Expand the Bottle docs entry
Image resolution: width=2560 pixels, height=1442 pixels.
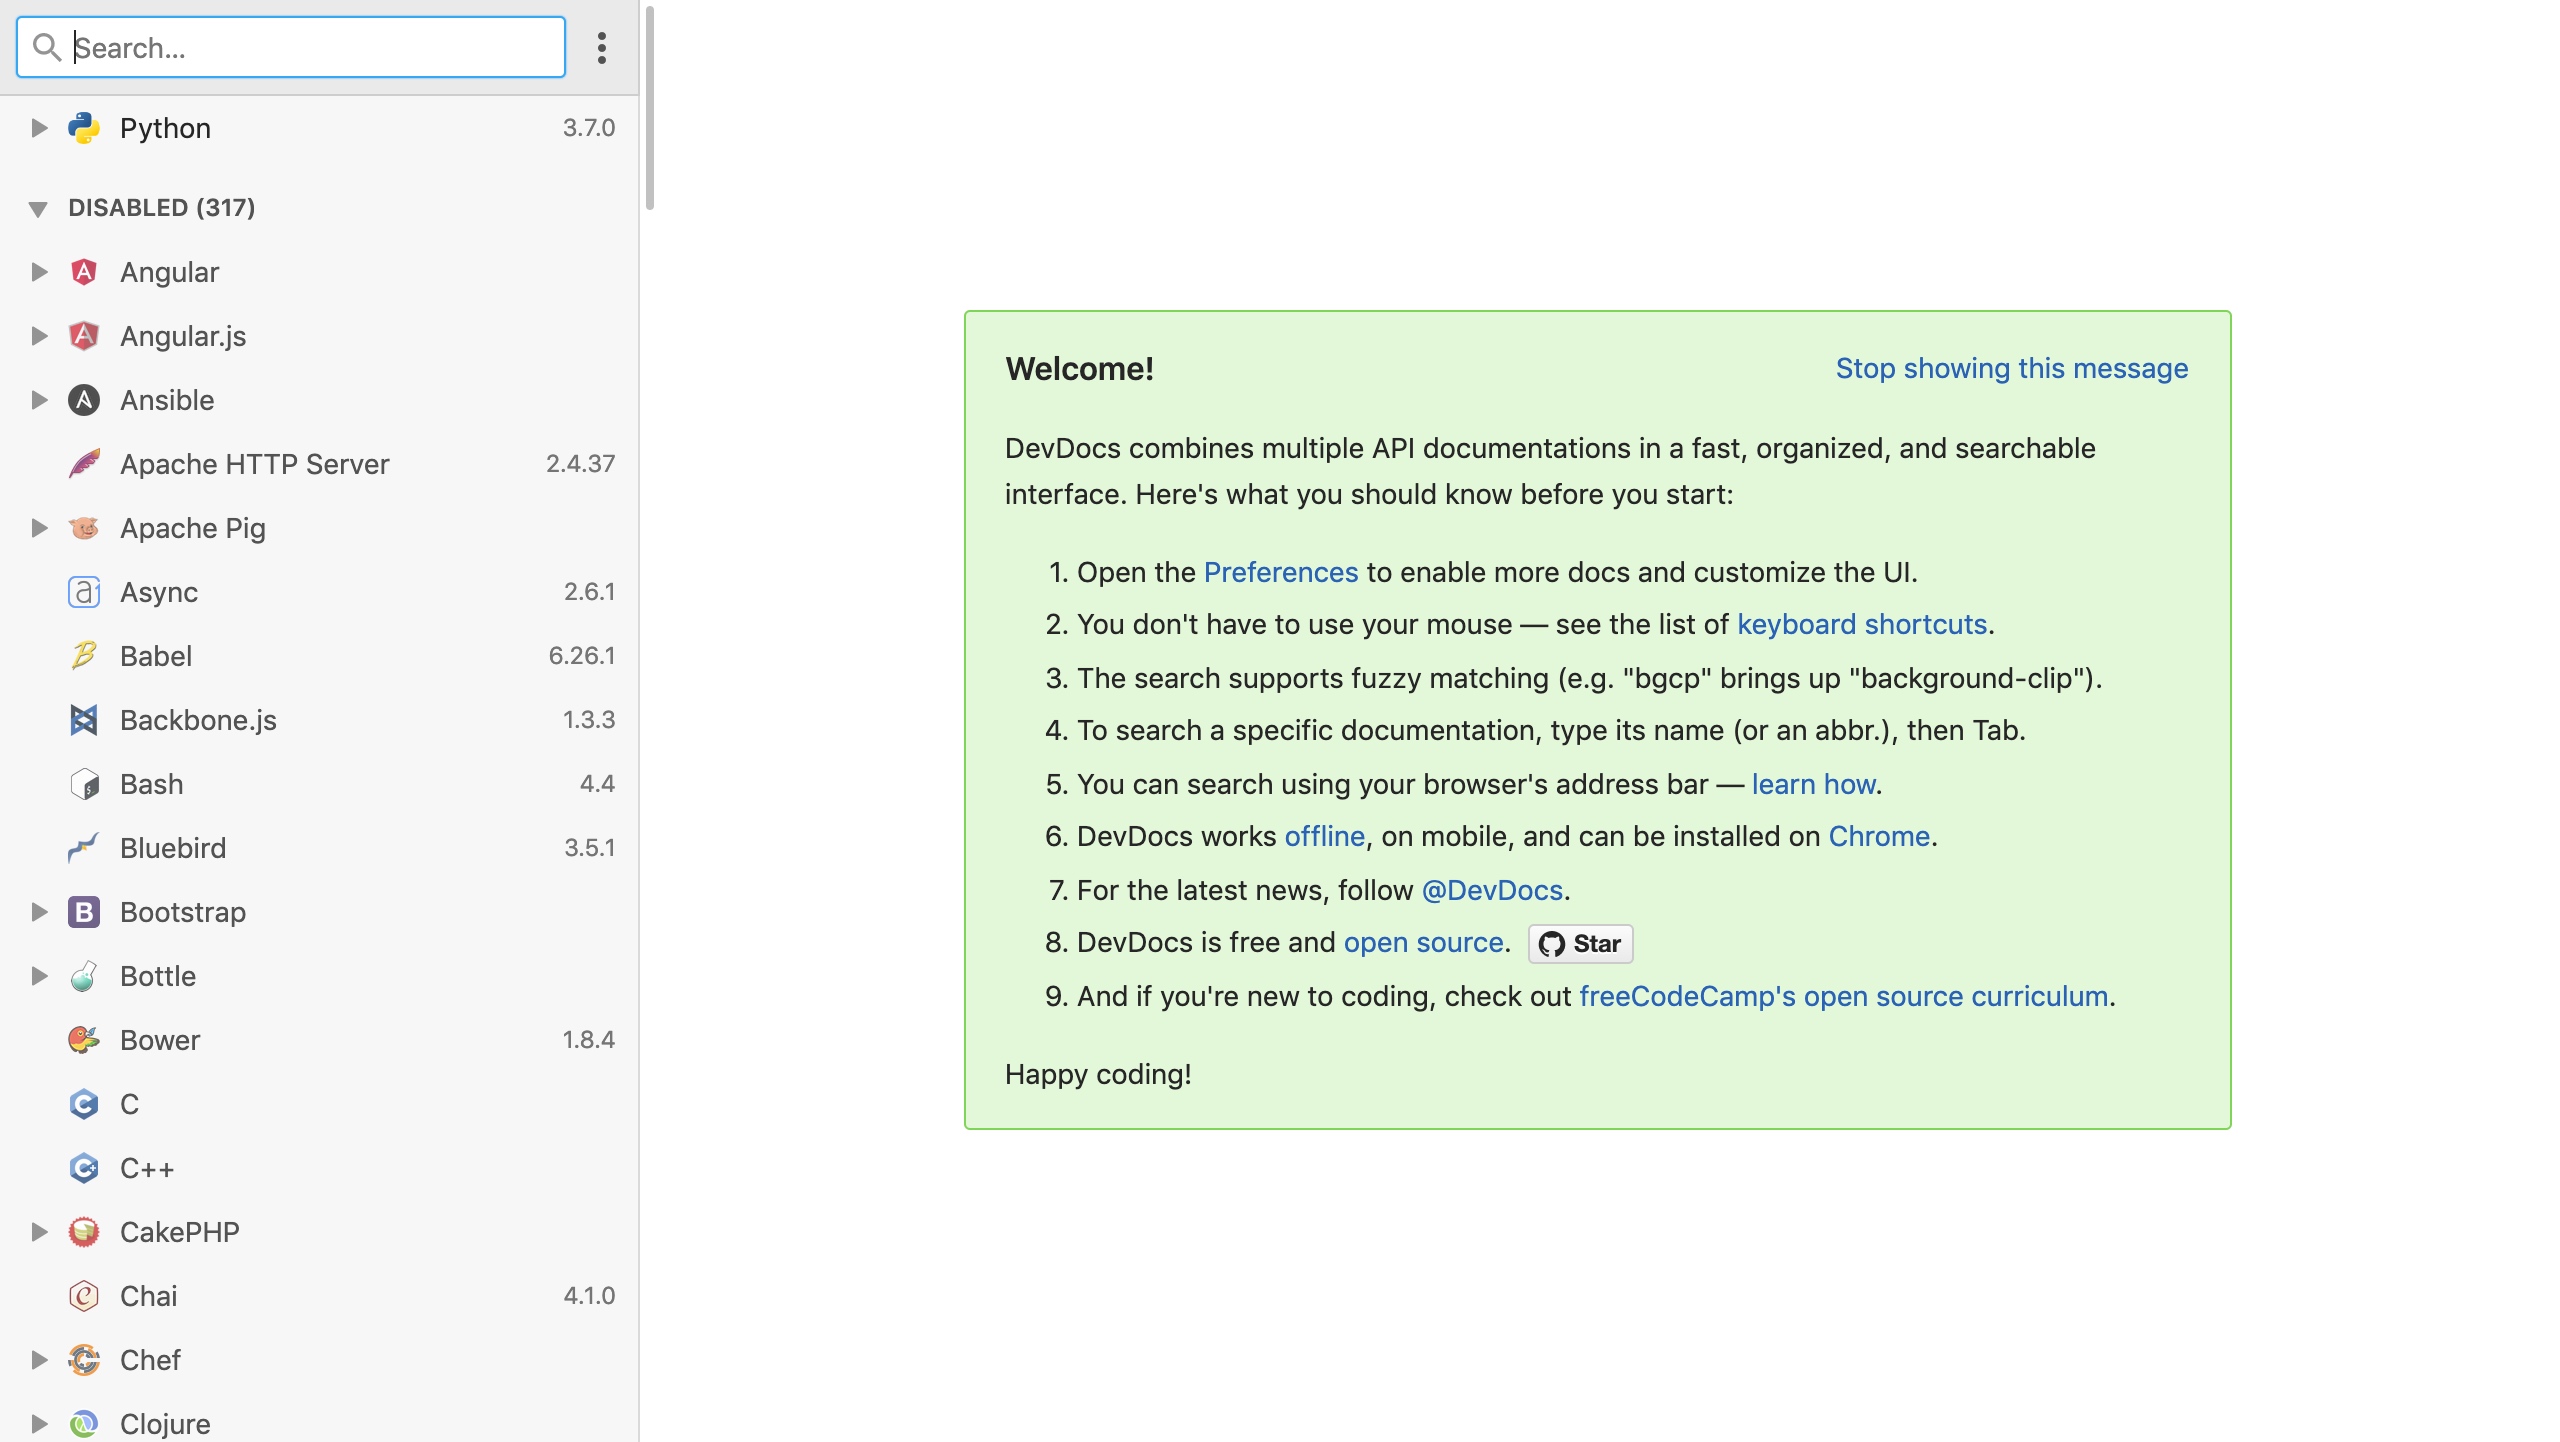click(x=39, y=976)
